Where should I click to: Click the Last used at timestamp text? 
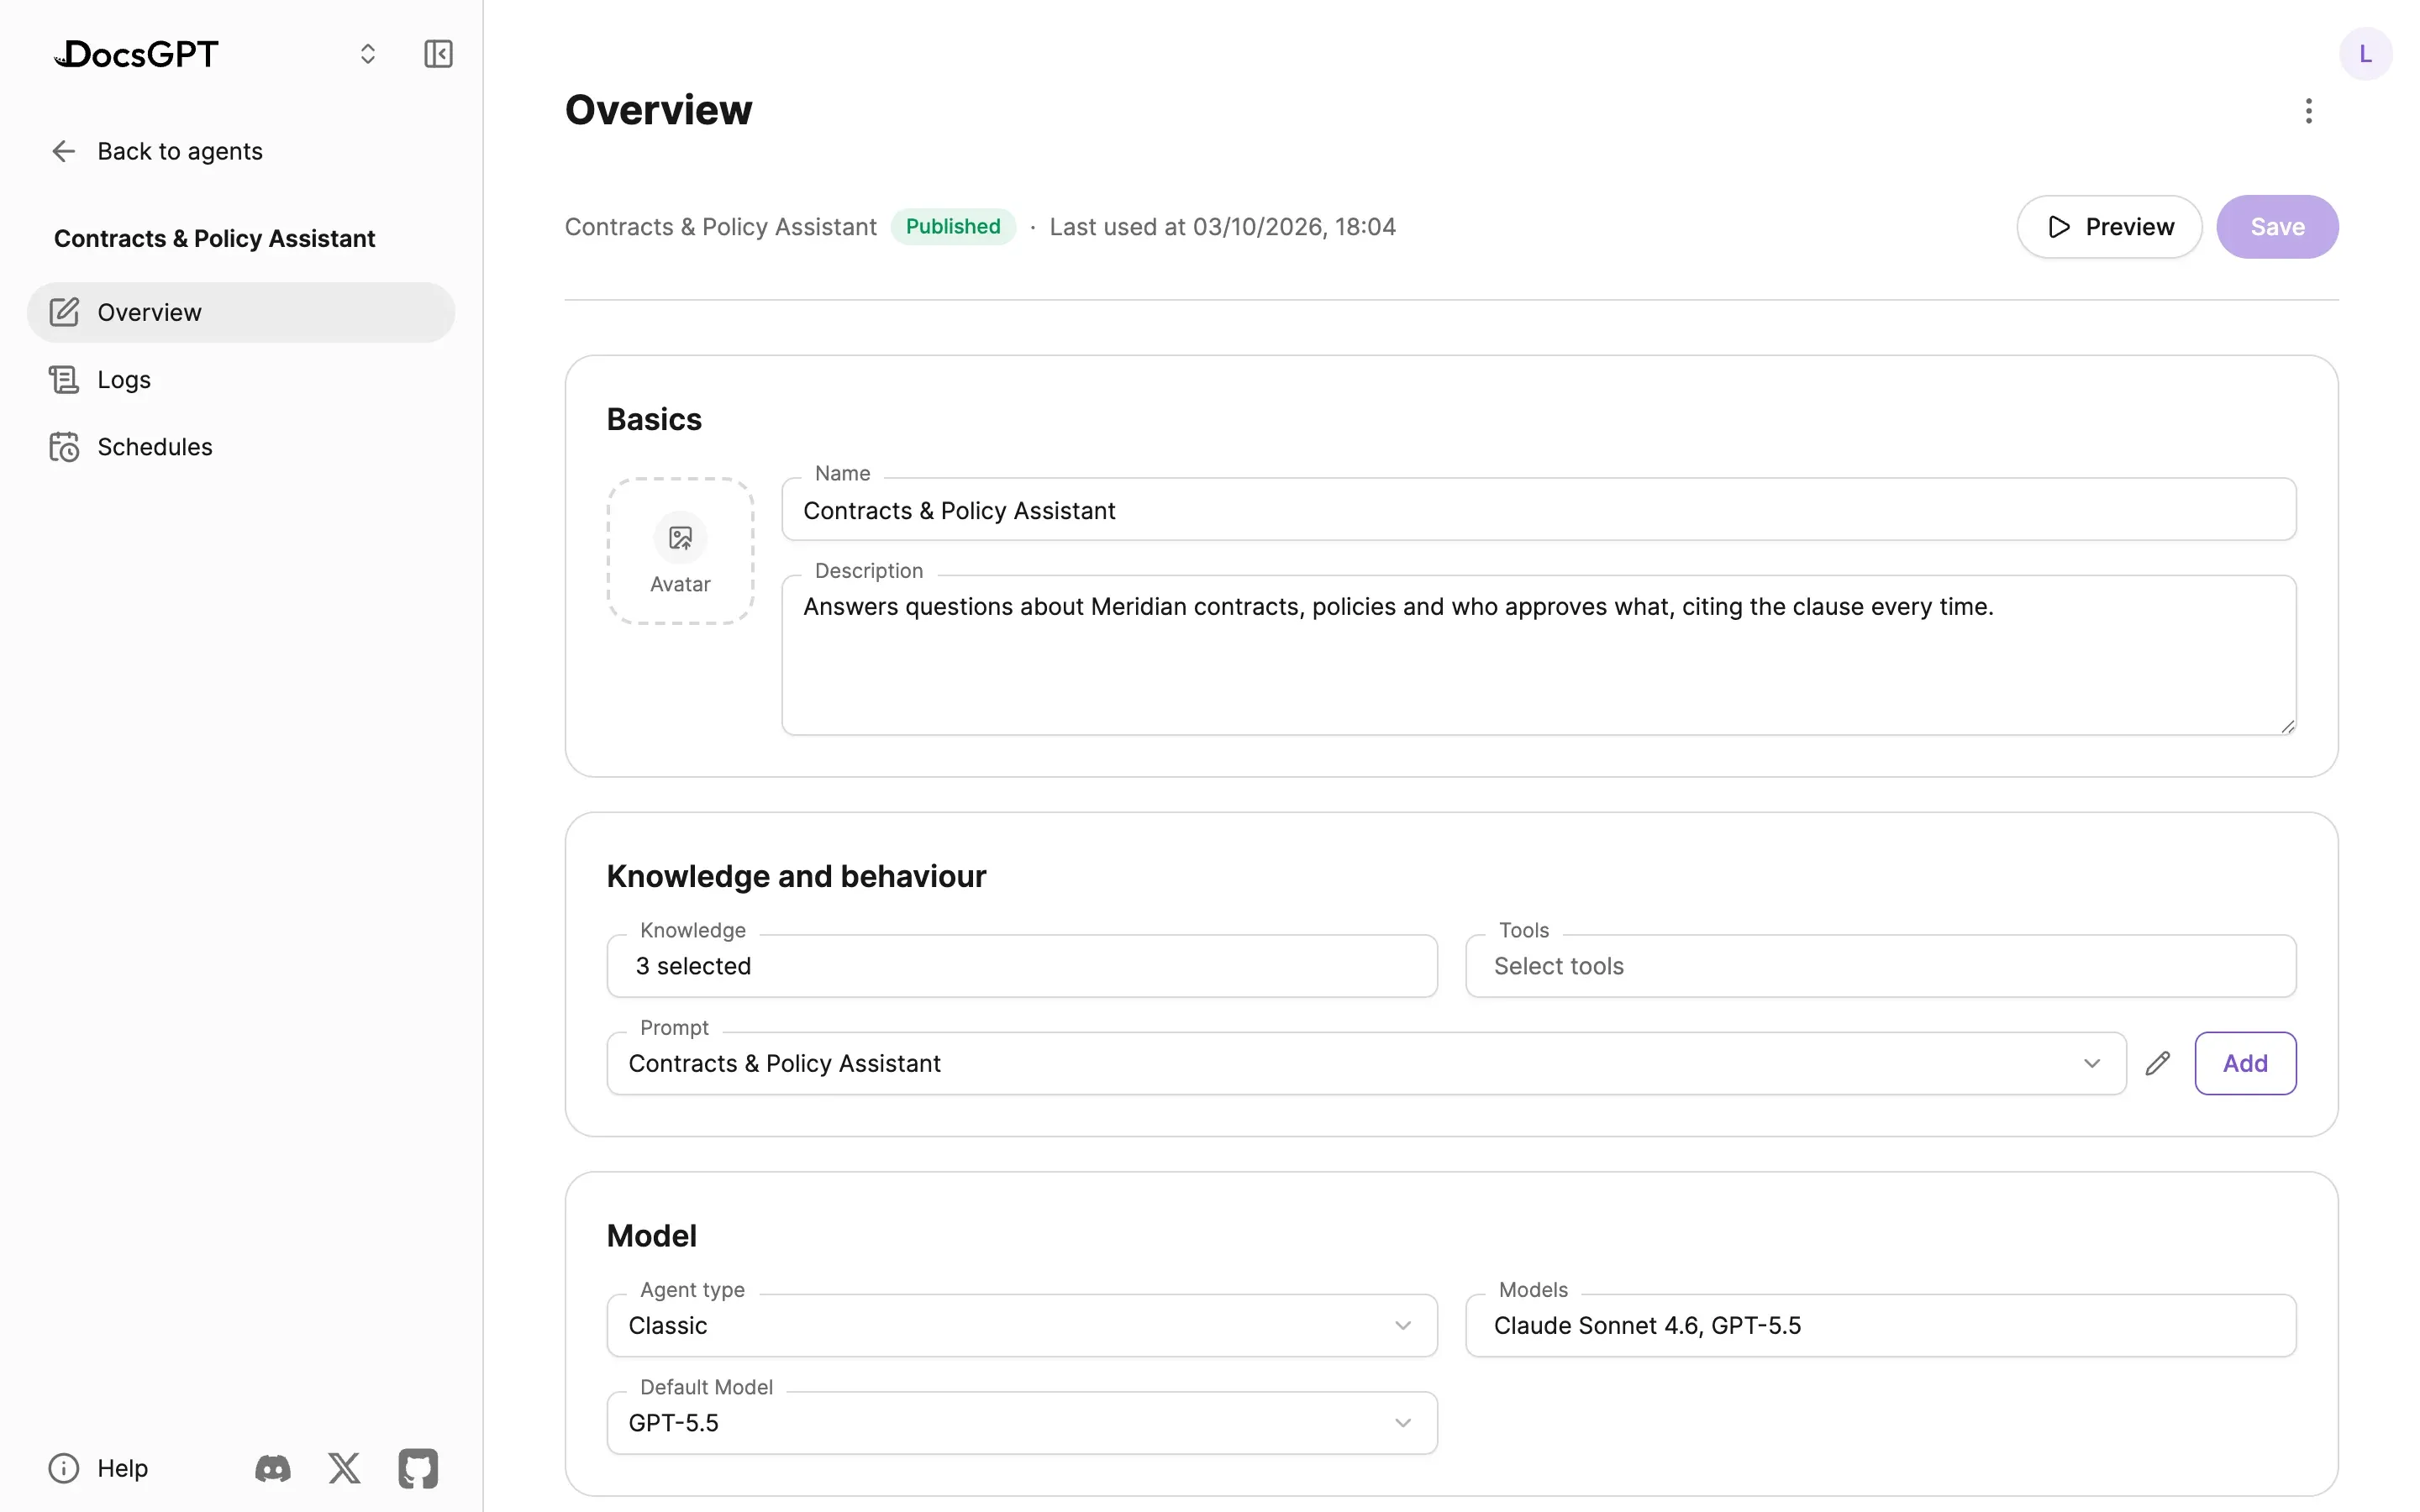(x=1222, y=227)
